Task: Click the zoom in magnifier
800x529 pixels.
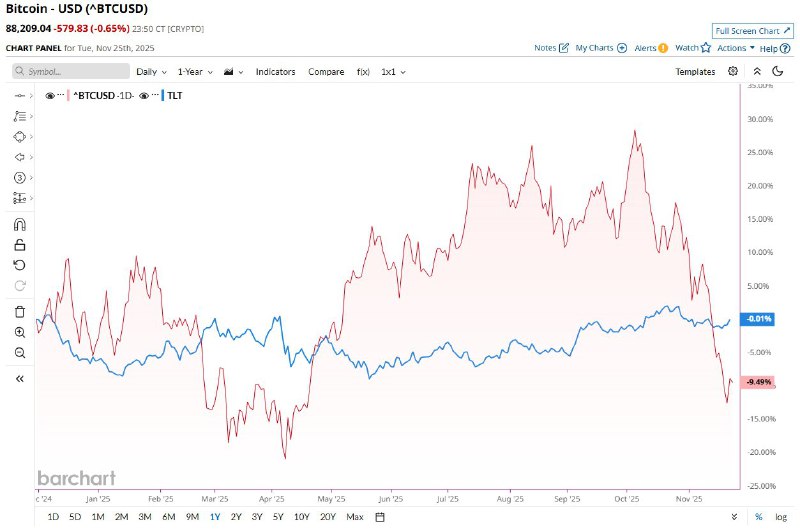Action: tap(19, 332)
